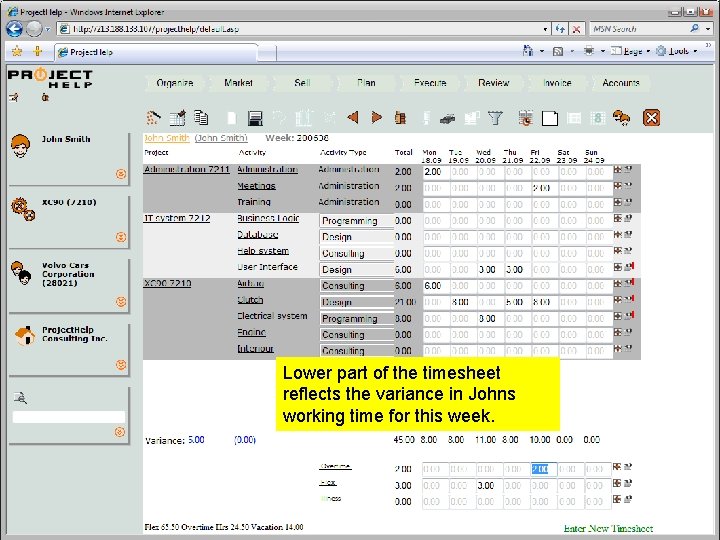720x540 pixels.
Task: Open the Execute menu tab
Action: [x=430, y=83]
